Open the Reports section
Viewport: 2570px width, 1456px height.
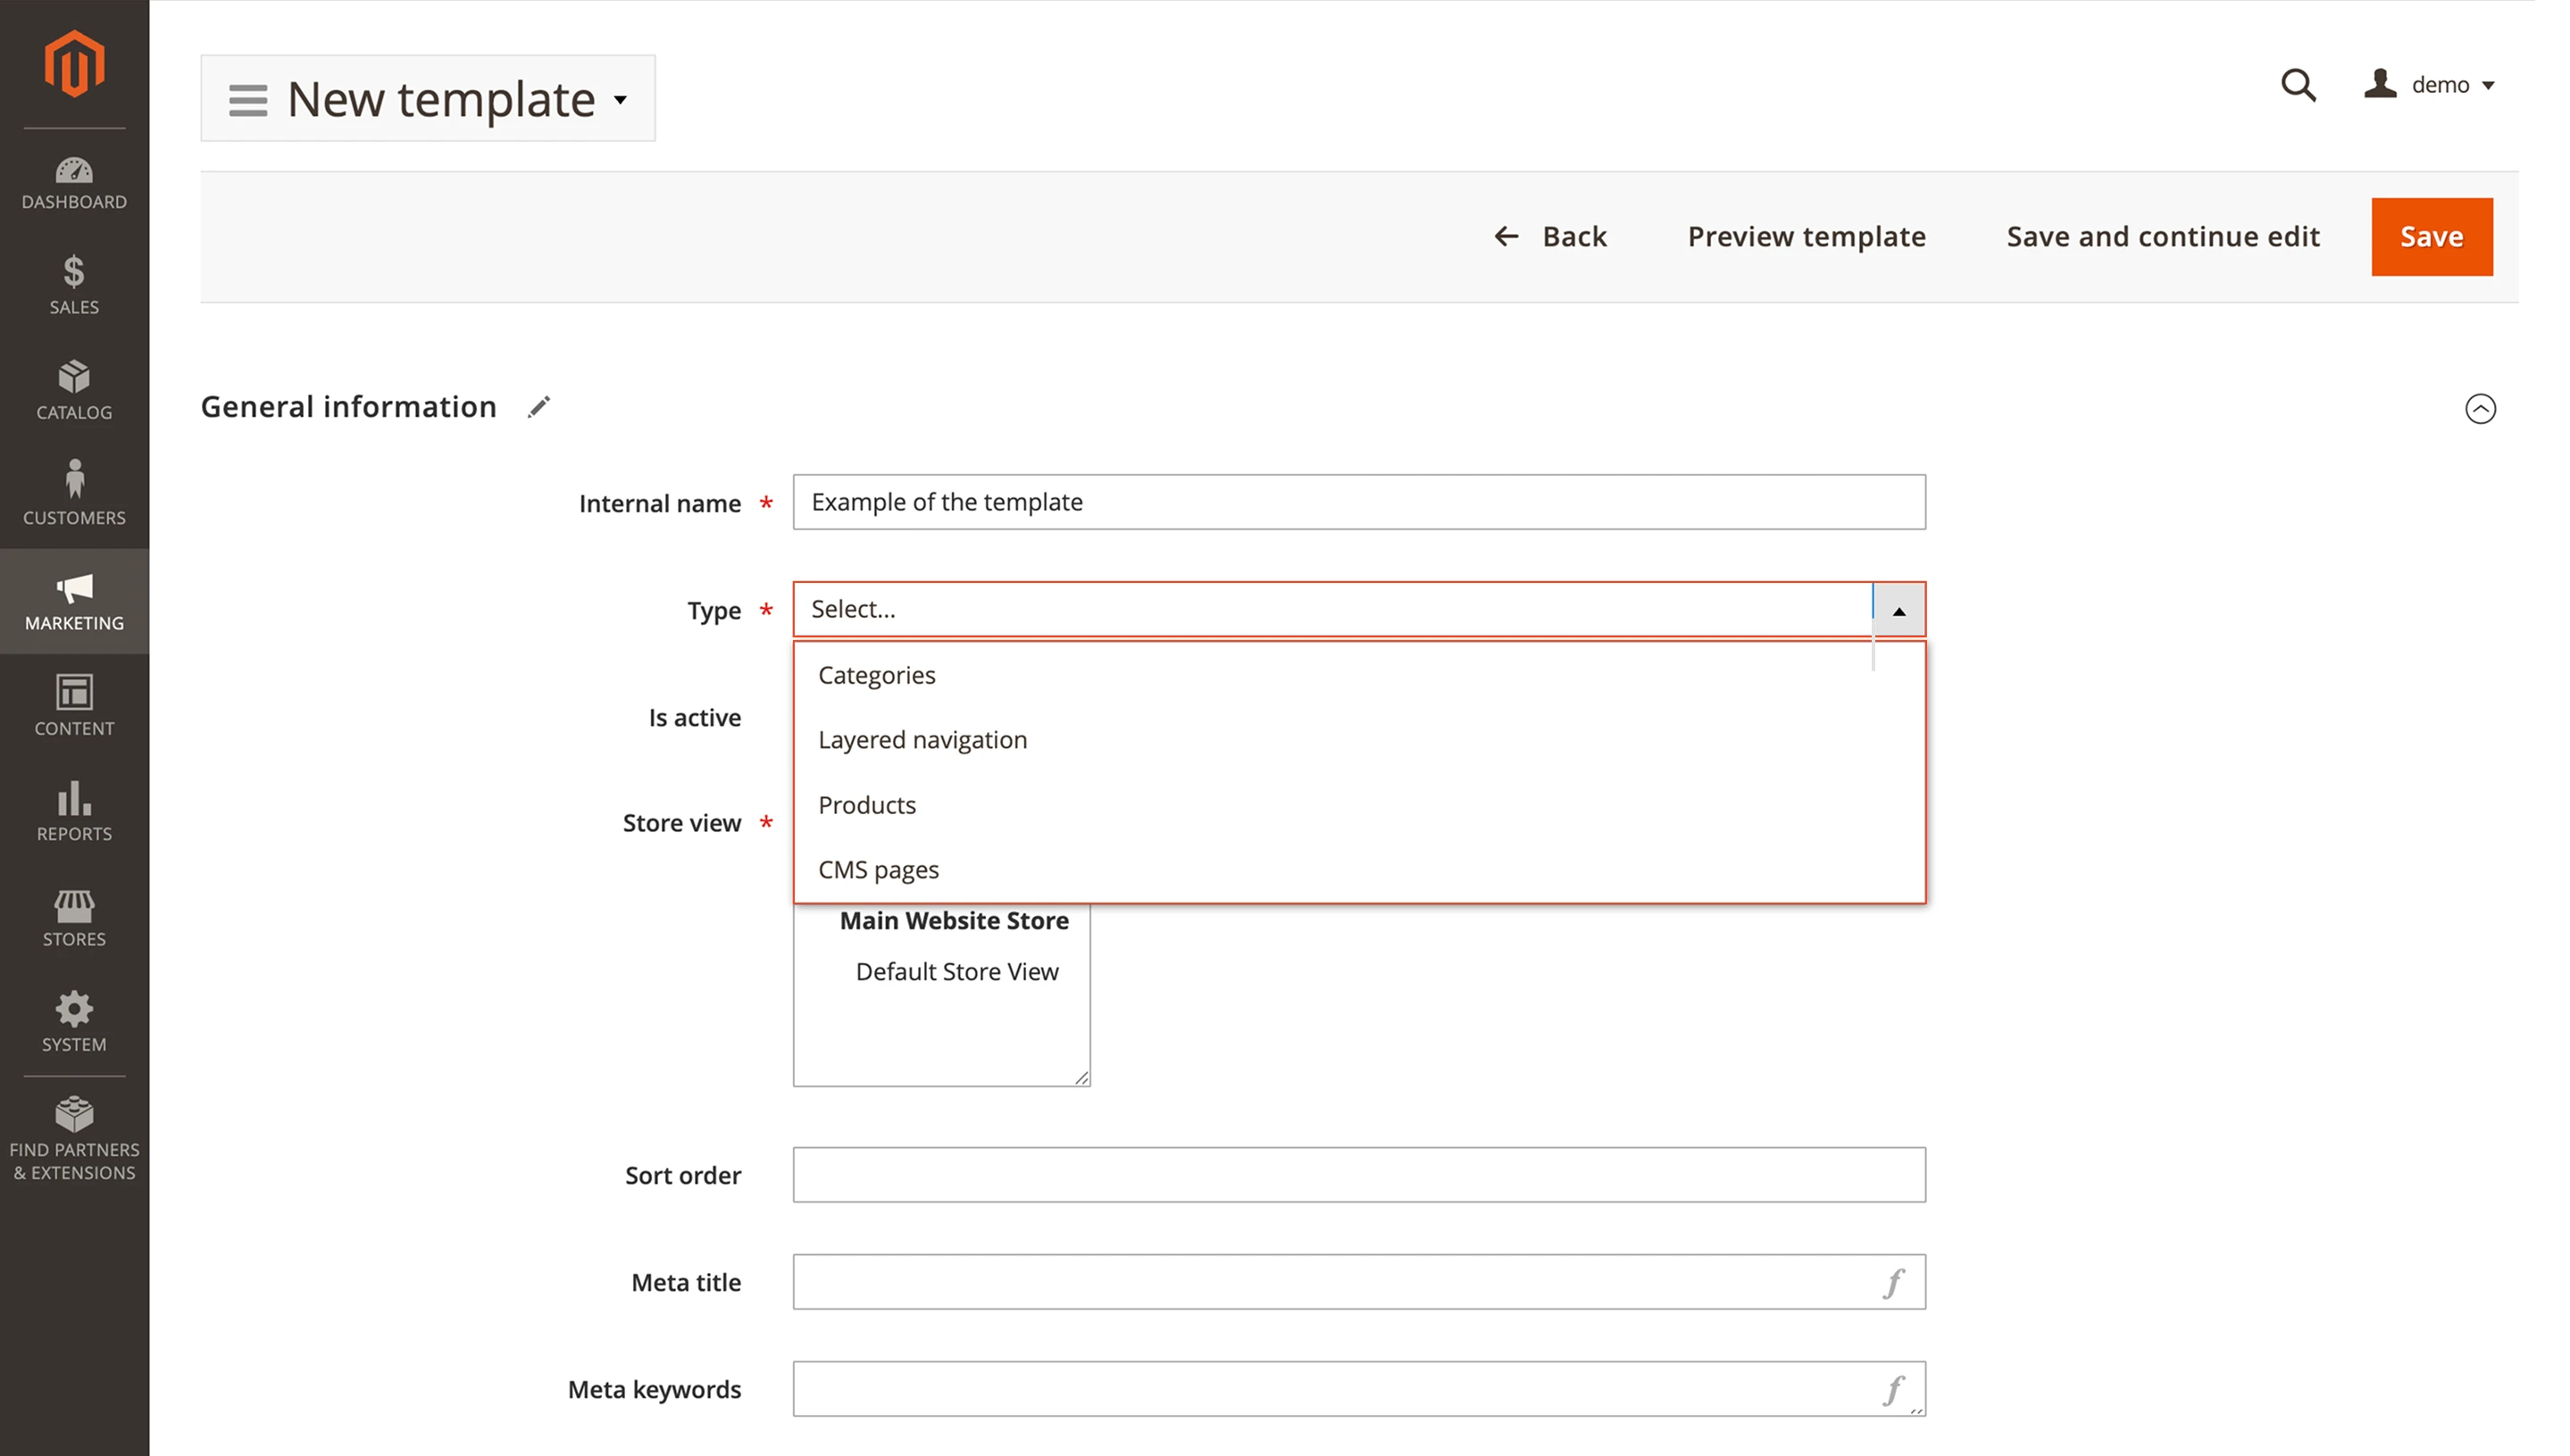[x=74, y=812]
